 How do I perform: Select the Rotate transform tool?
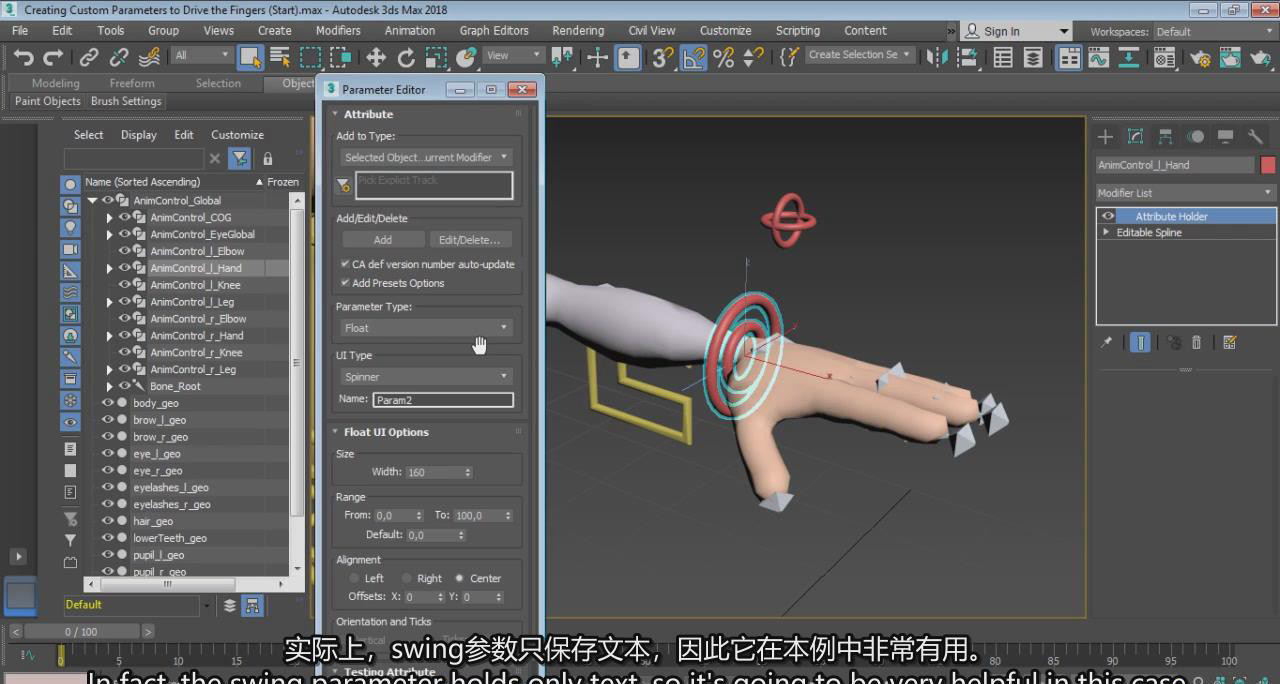[406, 57]
